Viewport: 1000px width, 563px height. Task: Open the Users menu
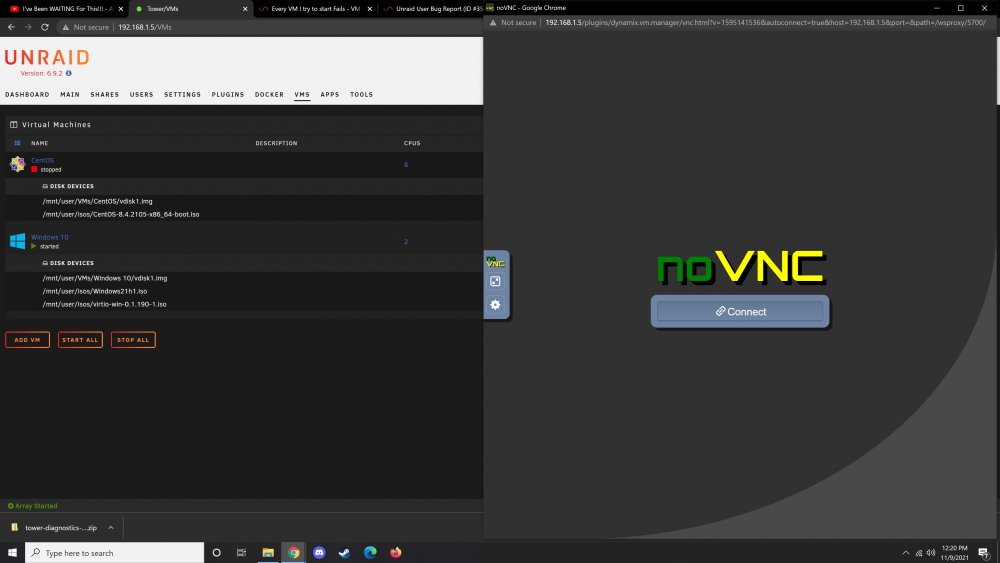(142, 94)
